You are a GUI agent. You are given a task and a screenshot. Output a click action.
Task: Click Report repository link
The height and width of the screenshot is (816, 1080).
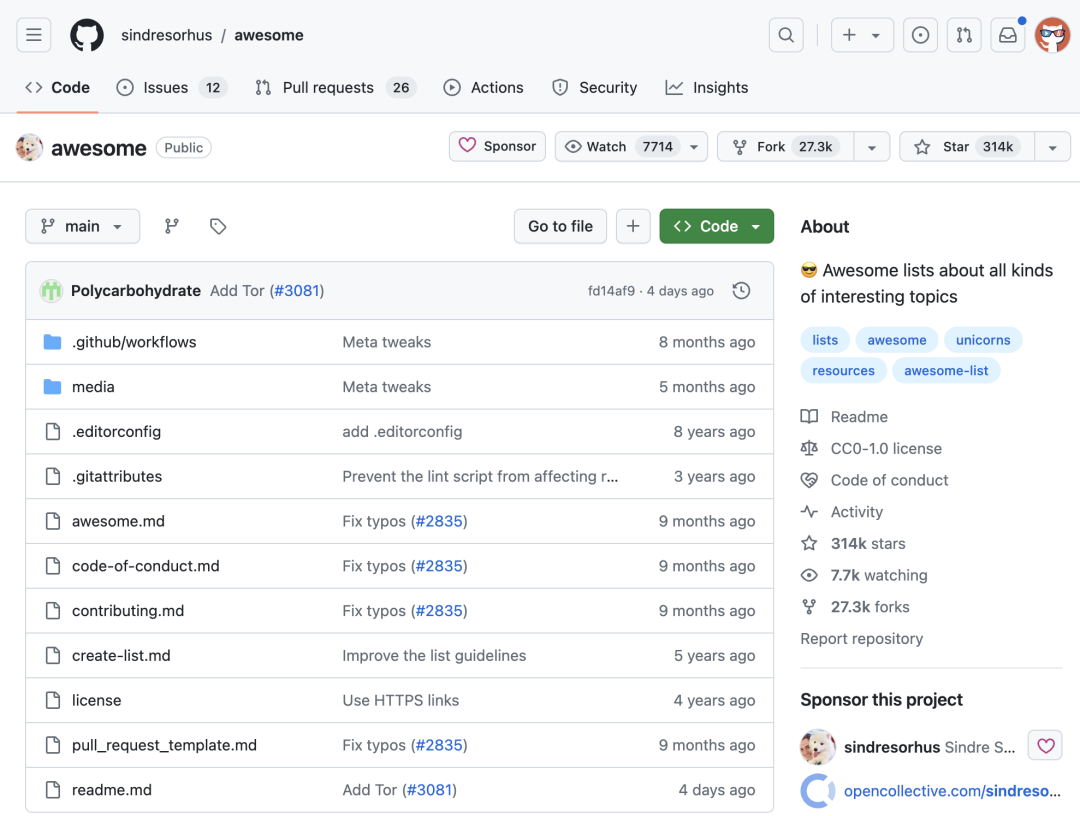point(862,638)
